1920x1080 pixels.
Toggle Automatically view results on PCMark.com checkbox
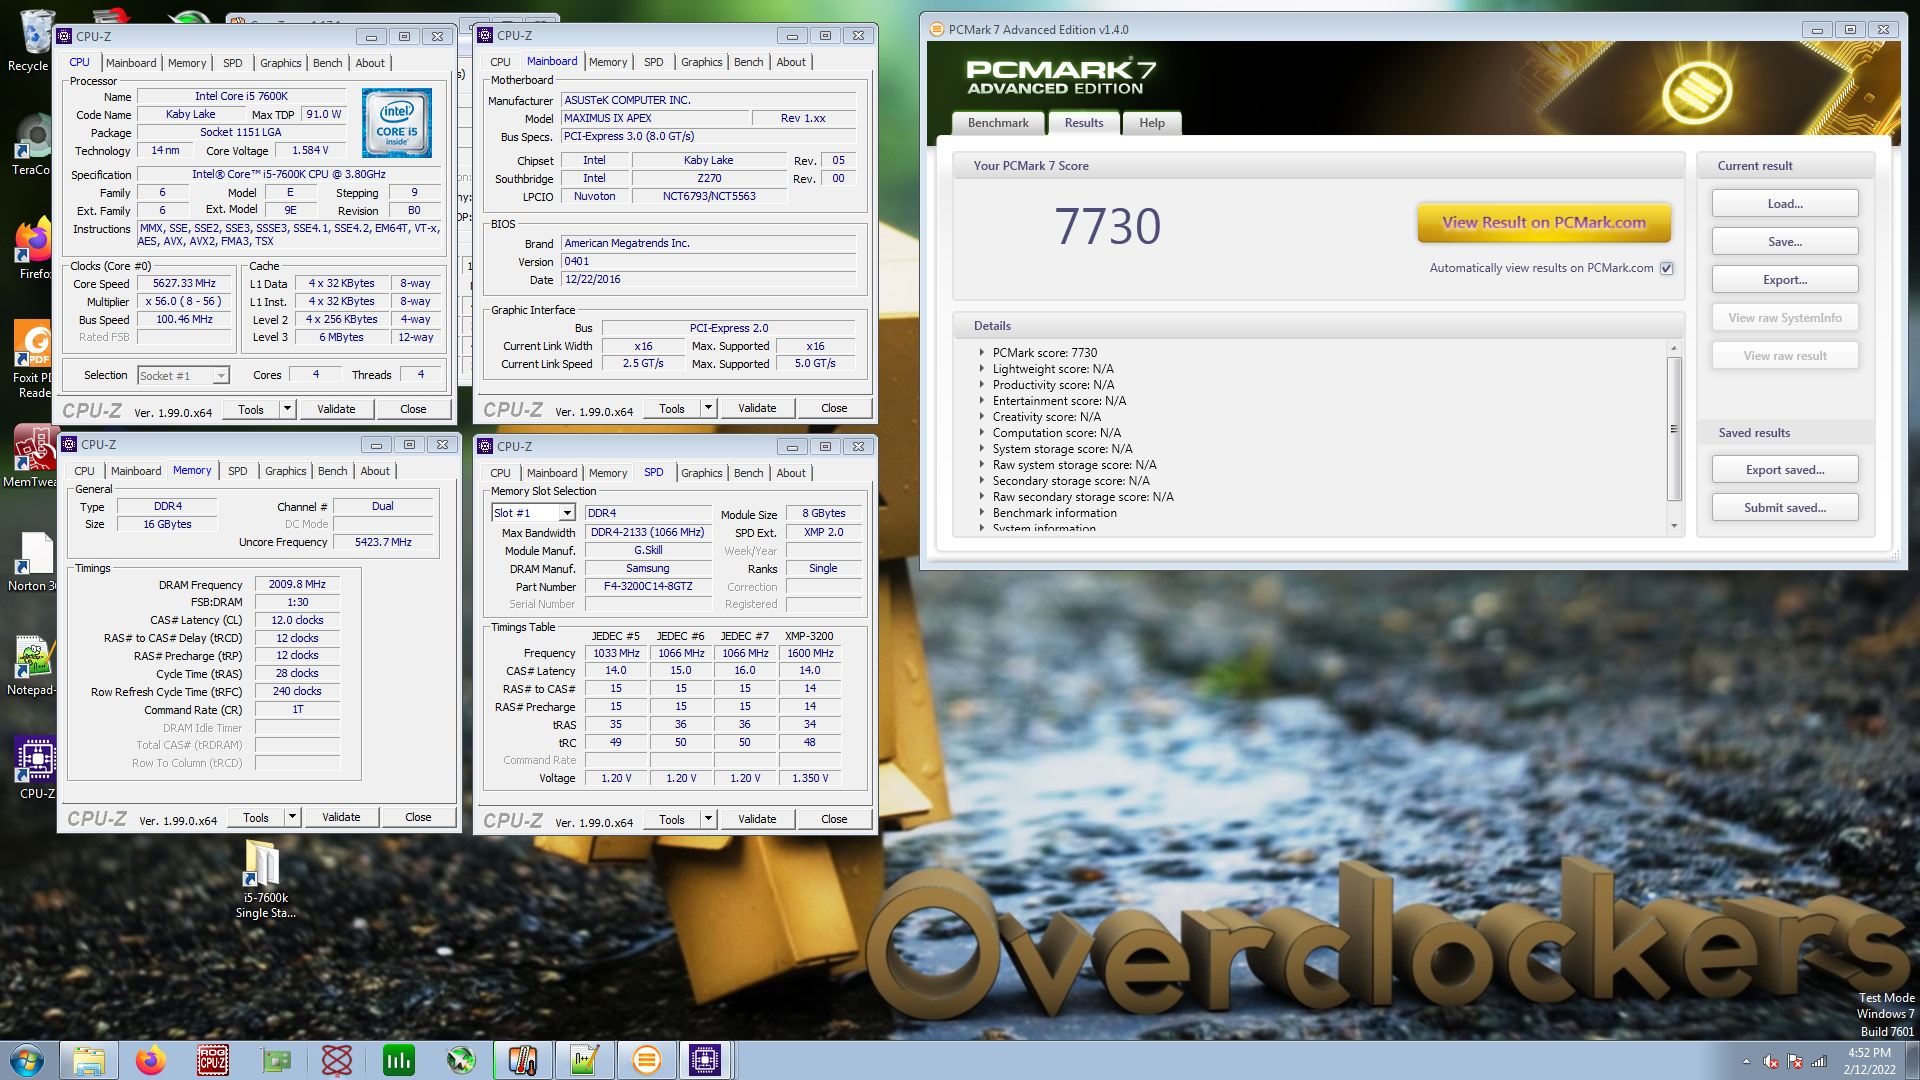click(x=1666, y=268)
